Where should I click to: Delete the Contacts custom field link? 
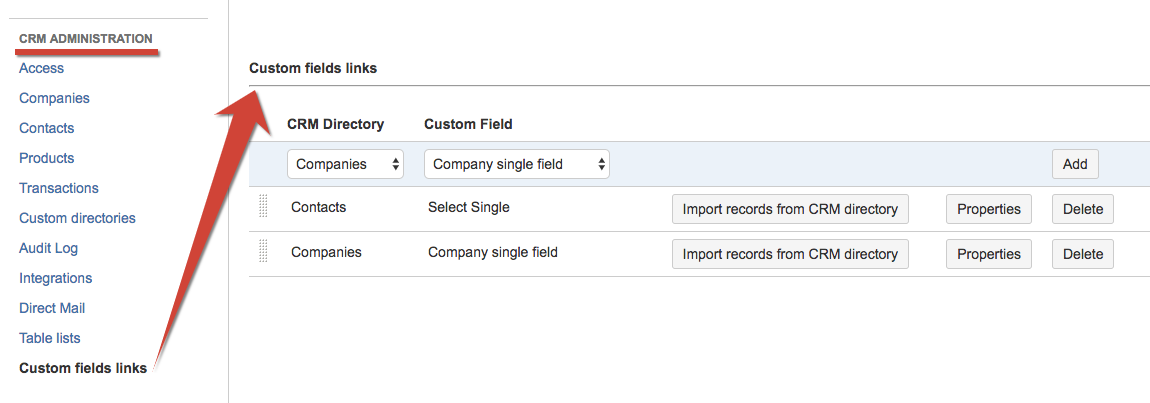(1082, 209)
